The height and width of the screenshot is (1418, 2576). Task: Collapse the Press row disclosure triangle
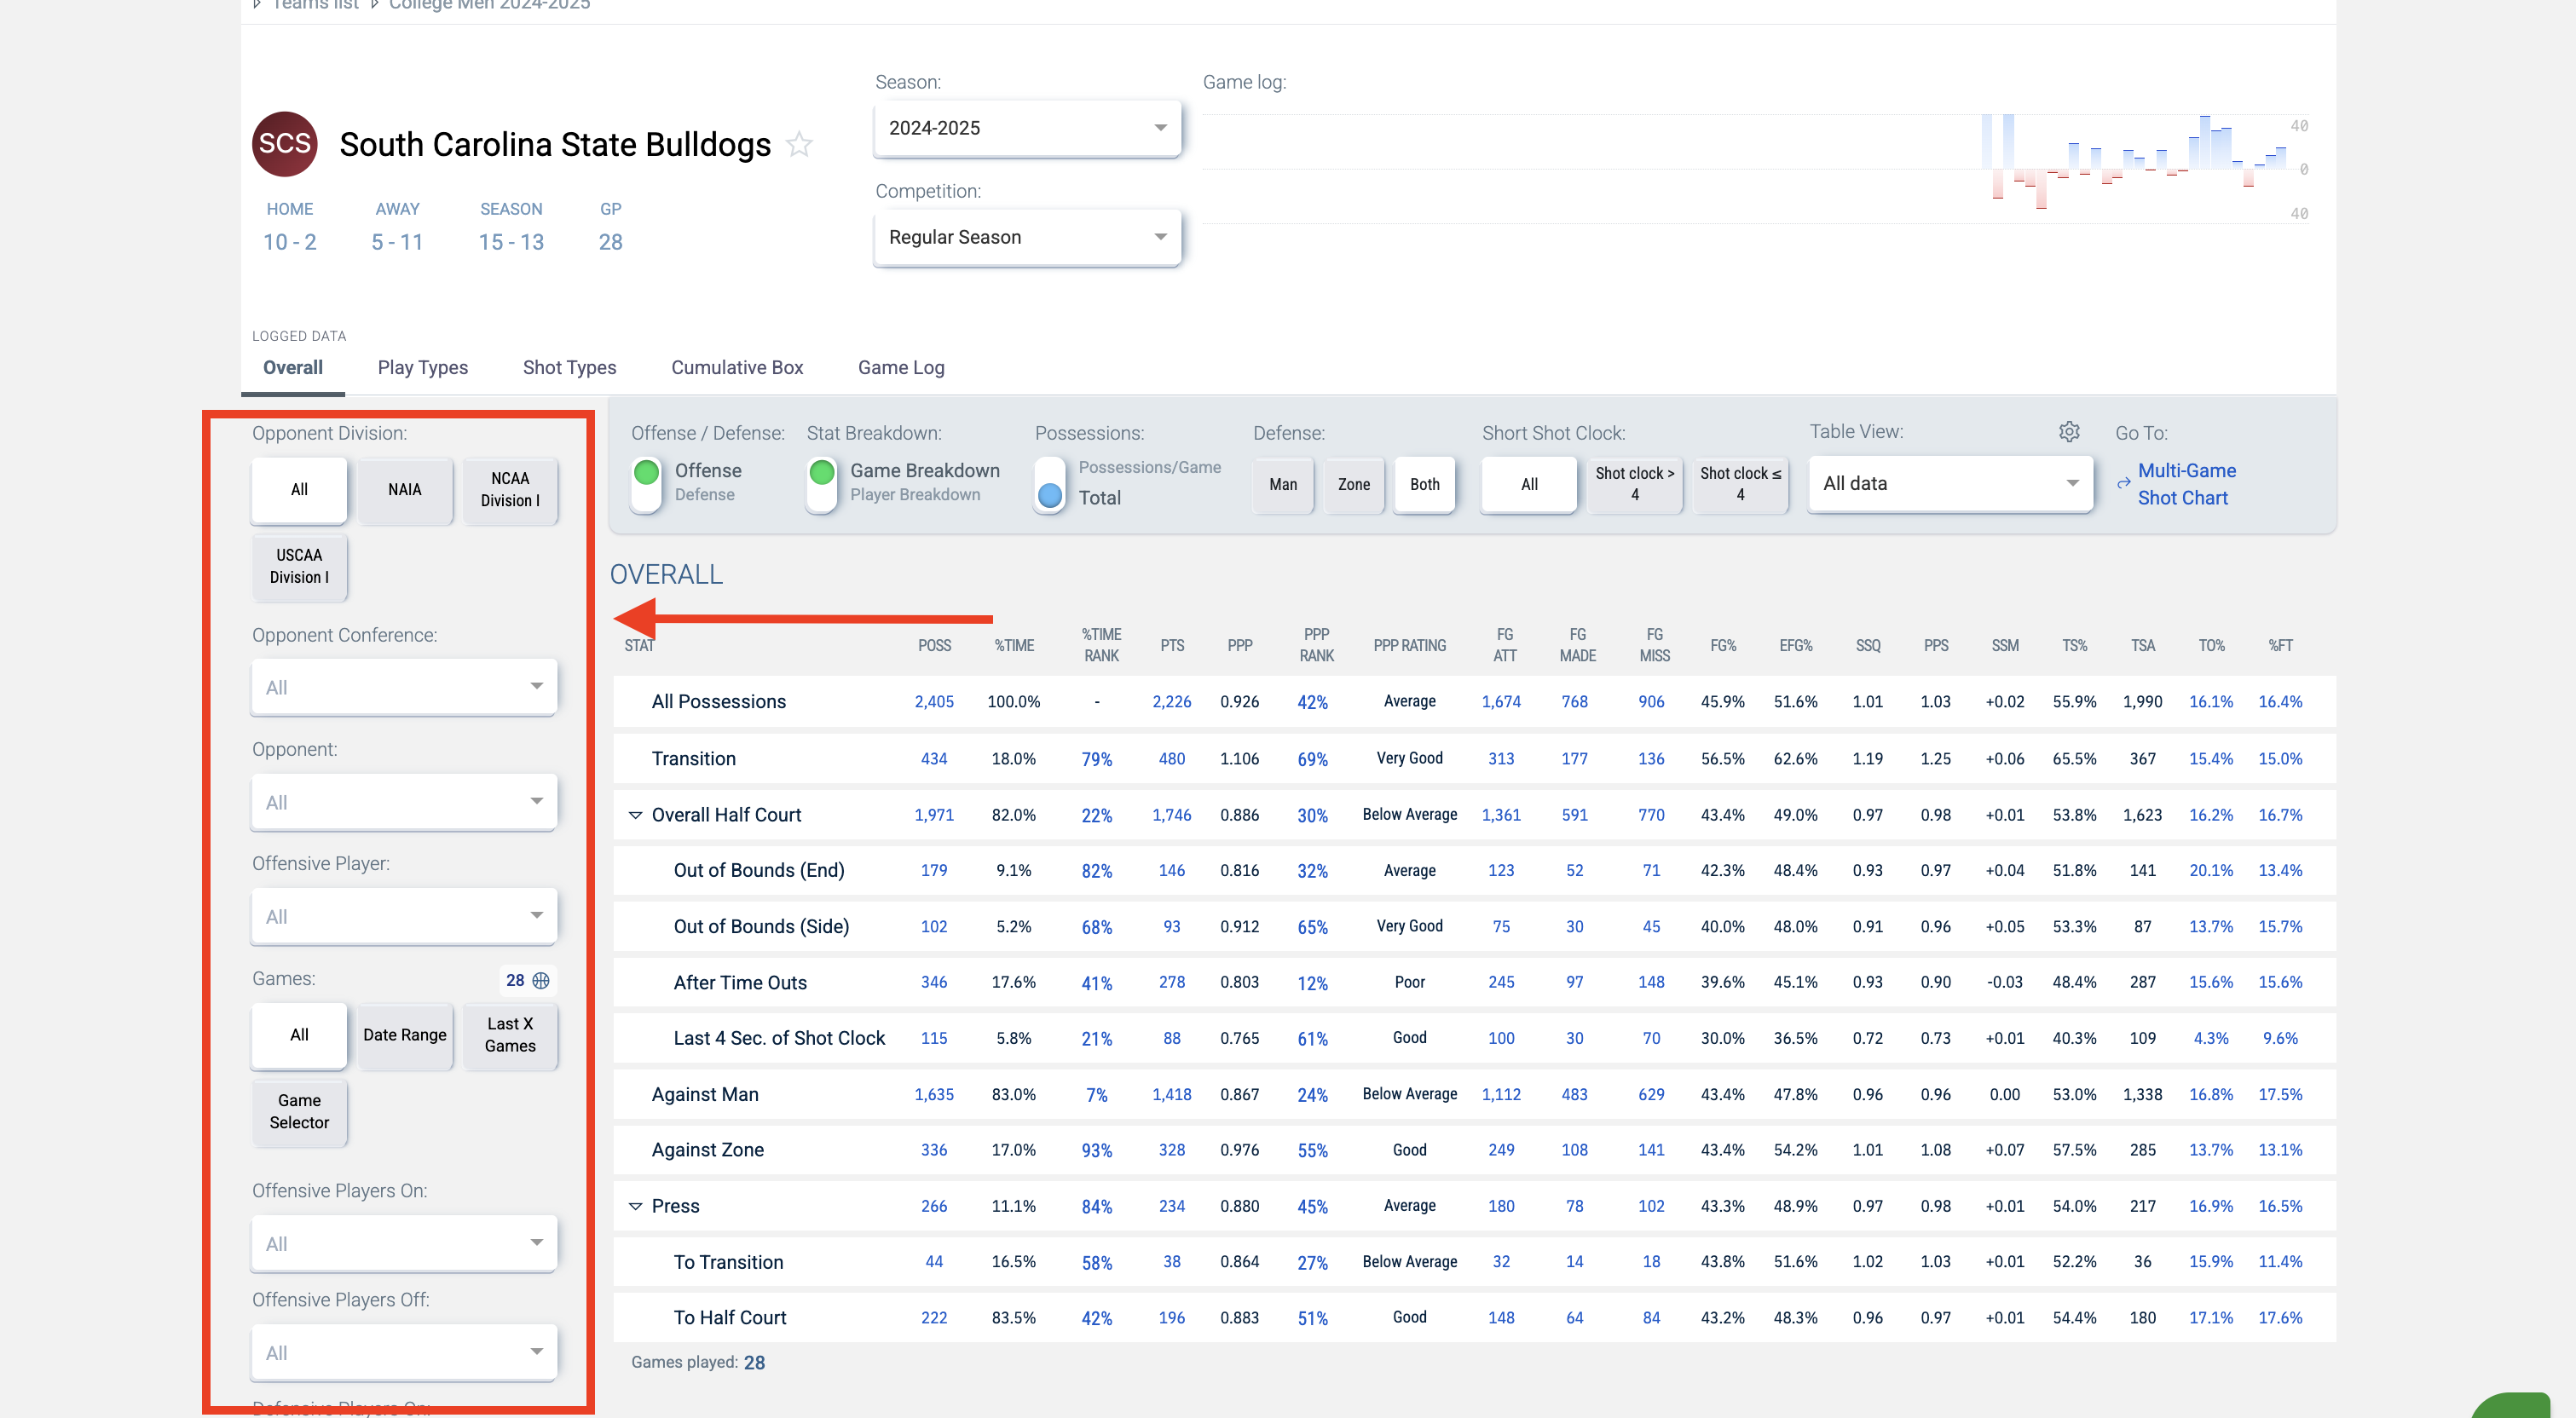(x=635, y=1206)
